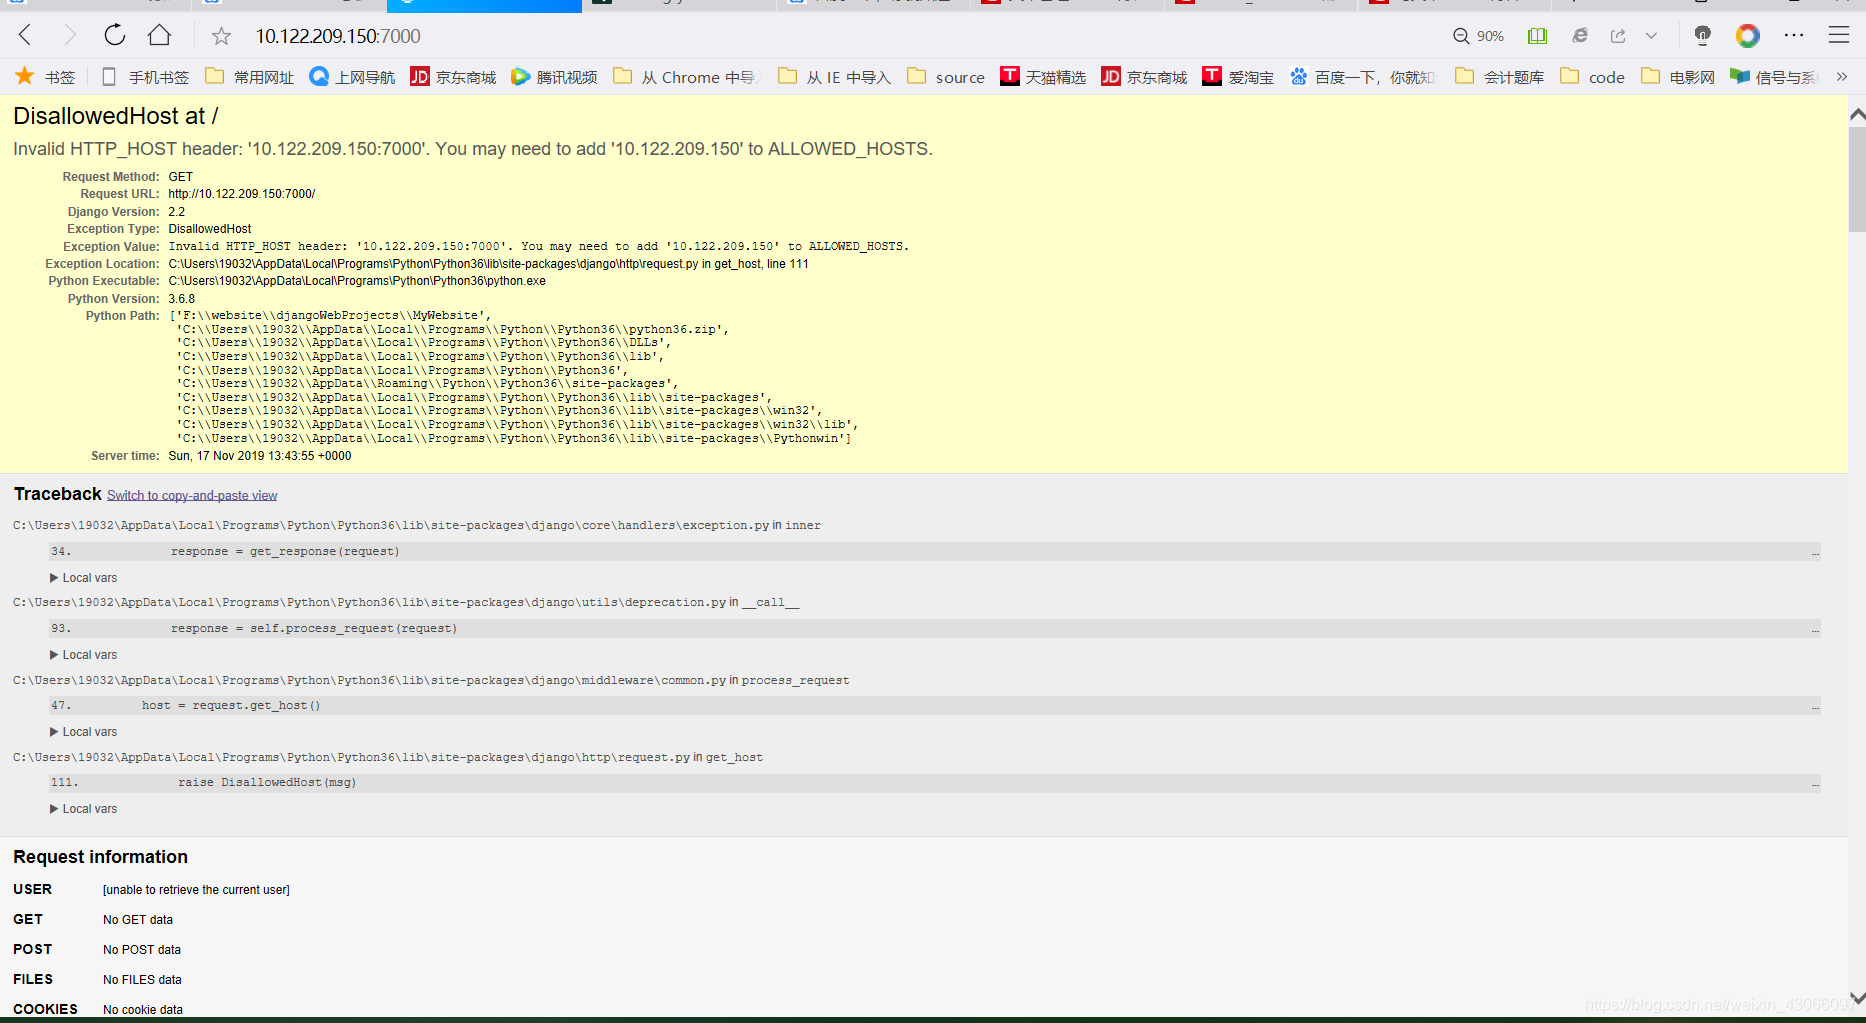The height and width of the screenshot is (1023, 1866).
Task: Go back to previous page
Action: (26, 36)
